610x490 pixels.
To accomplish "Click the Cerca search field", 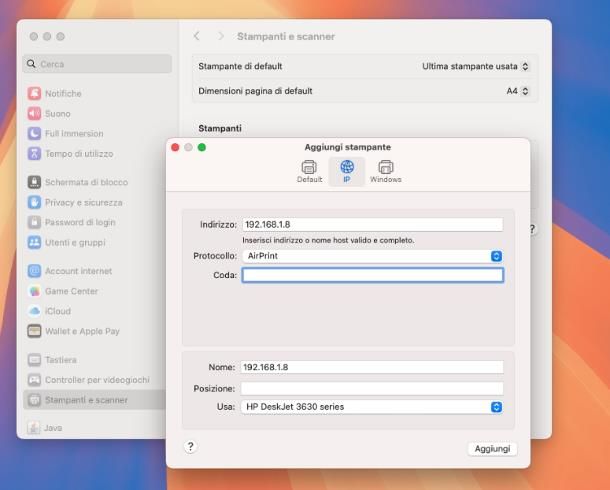I will click(x=90, y=64).
